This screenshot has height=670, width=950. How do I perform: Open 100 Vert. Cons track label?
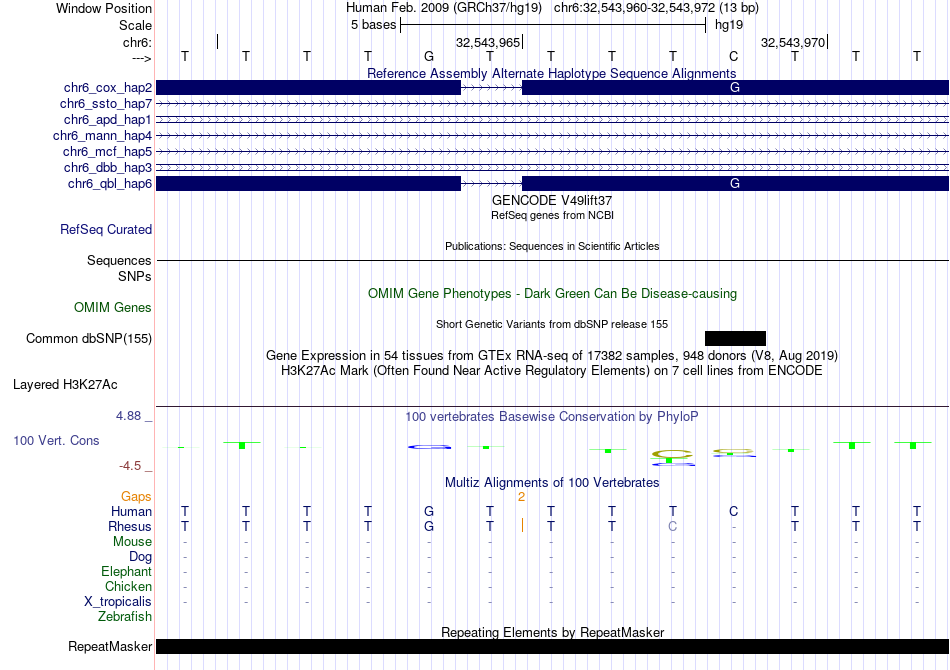pyautogui.click(x=56, y=440)
